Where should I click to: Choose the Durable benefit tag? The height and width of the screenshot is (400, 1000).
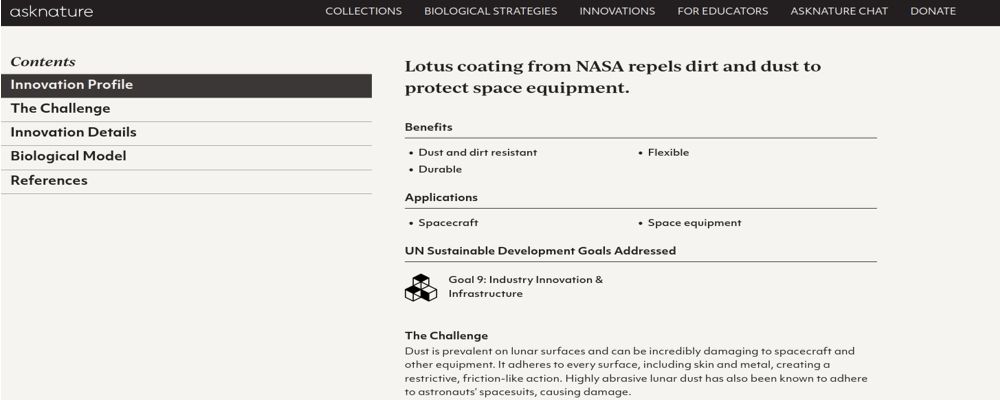pyautogui.click(x=440, y=170)
